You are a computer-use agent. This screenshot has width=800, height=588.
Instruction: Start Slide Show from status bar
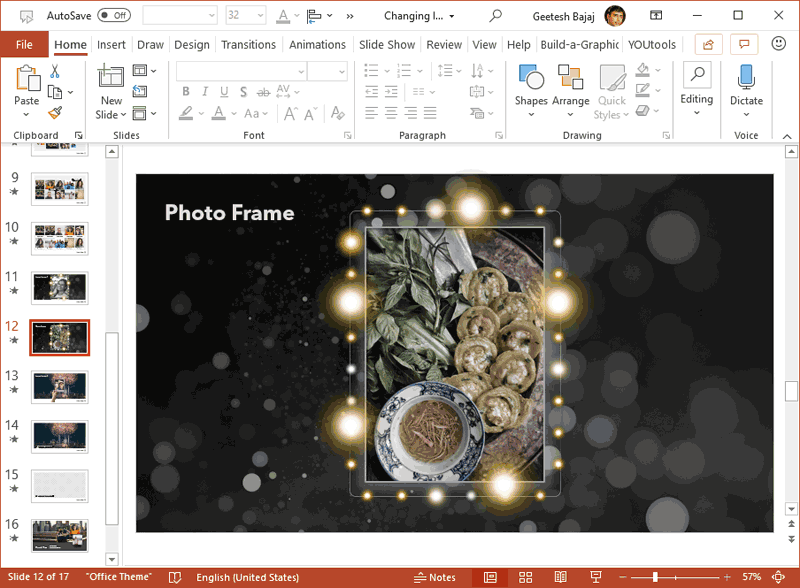pyautogui.click(x=596, y=577)
